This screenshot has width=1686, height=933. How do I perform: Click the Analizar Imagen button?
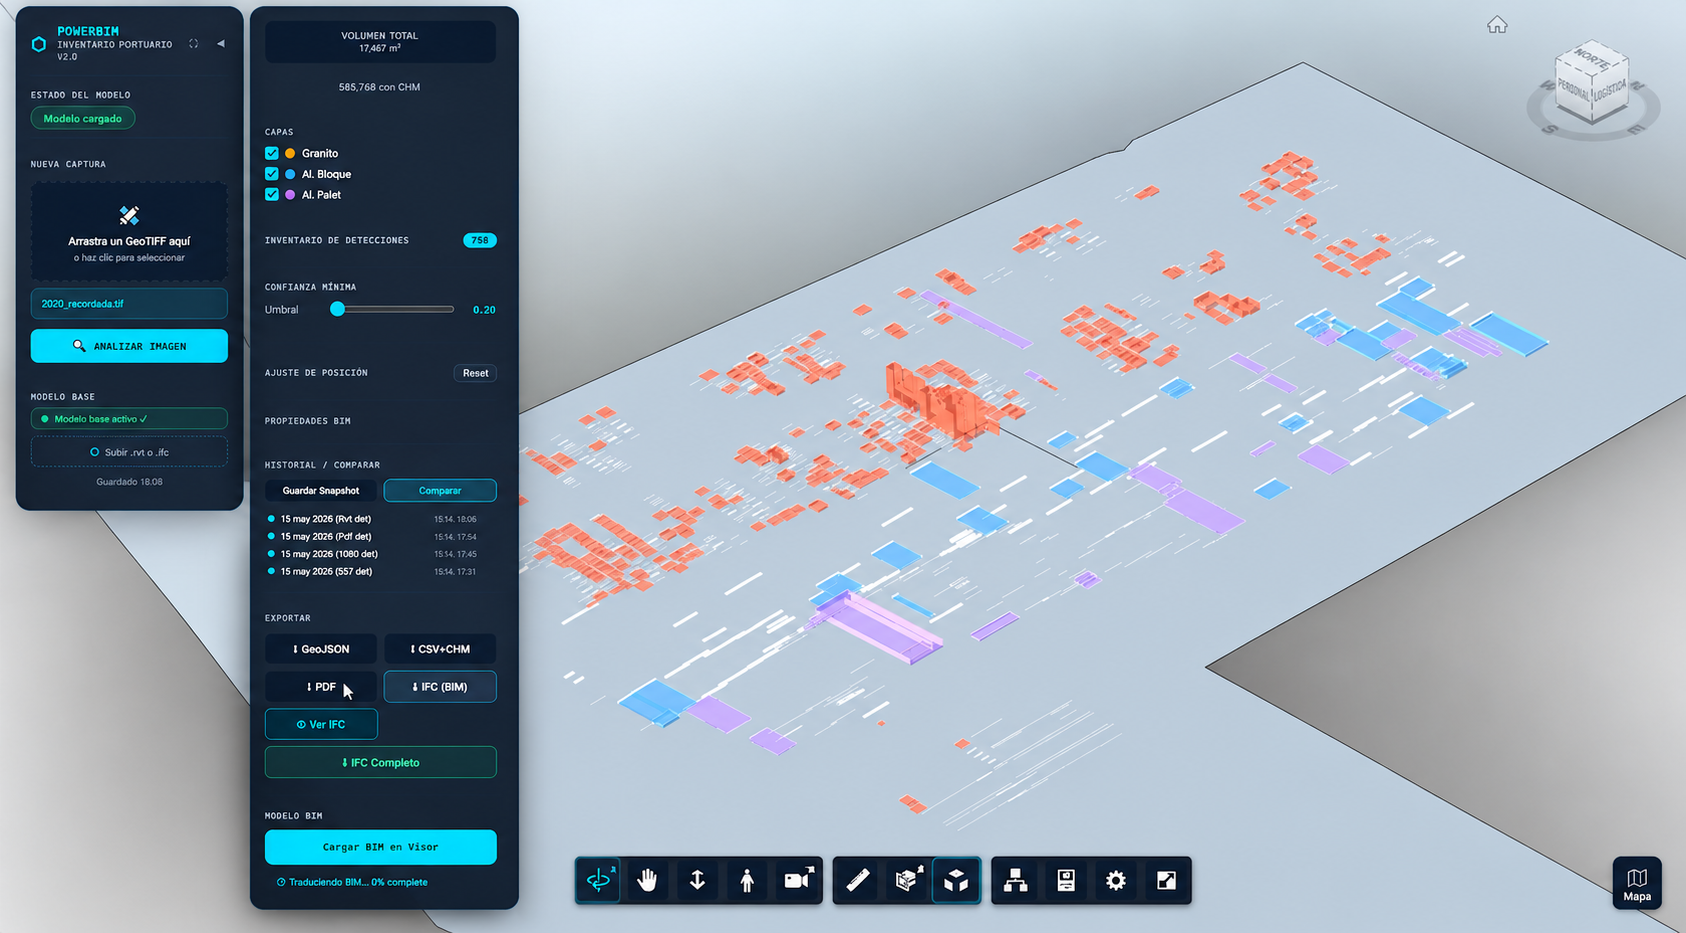(x=129, y=346)
